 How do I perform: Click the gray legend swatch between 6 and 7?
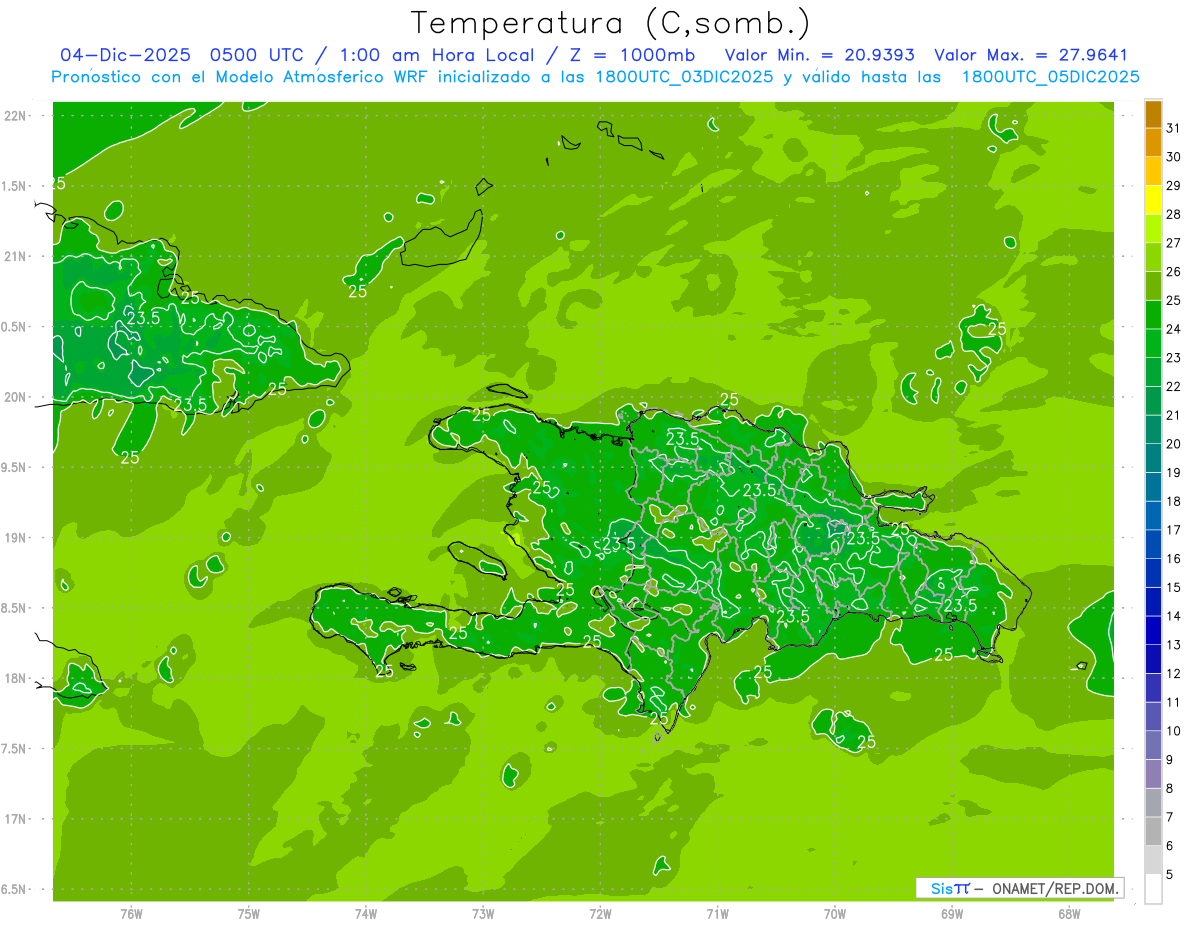point(1153,832)
